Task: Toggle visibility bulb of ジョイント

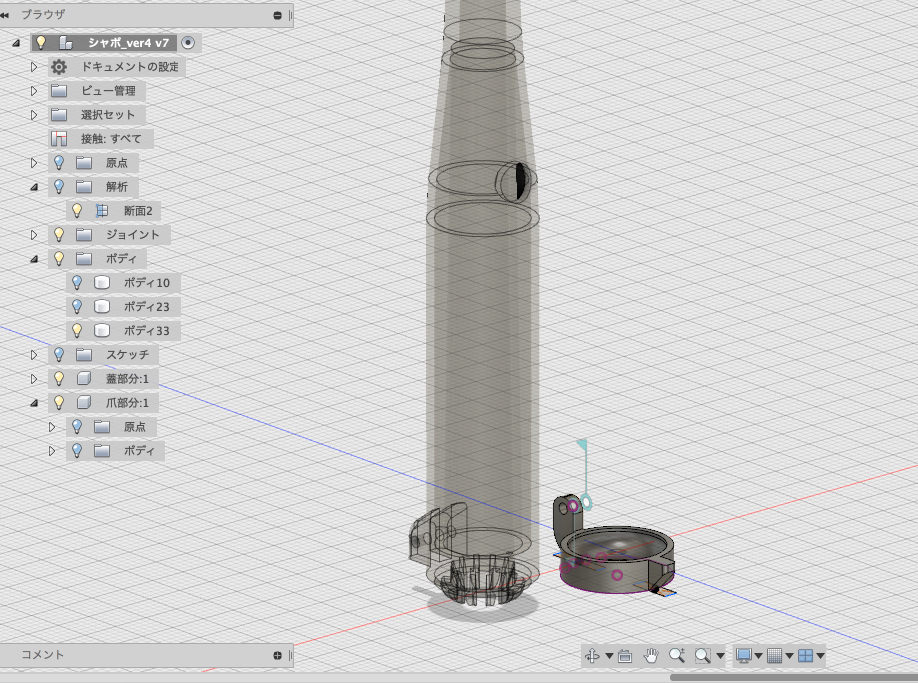Action: pos(59,234)
